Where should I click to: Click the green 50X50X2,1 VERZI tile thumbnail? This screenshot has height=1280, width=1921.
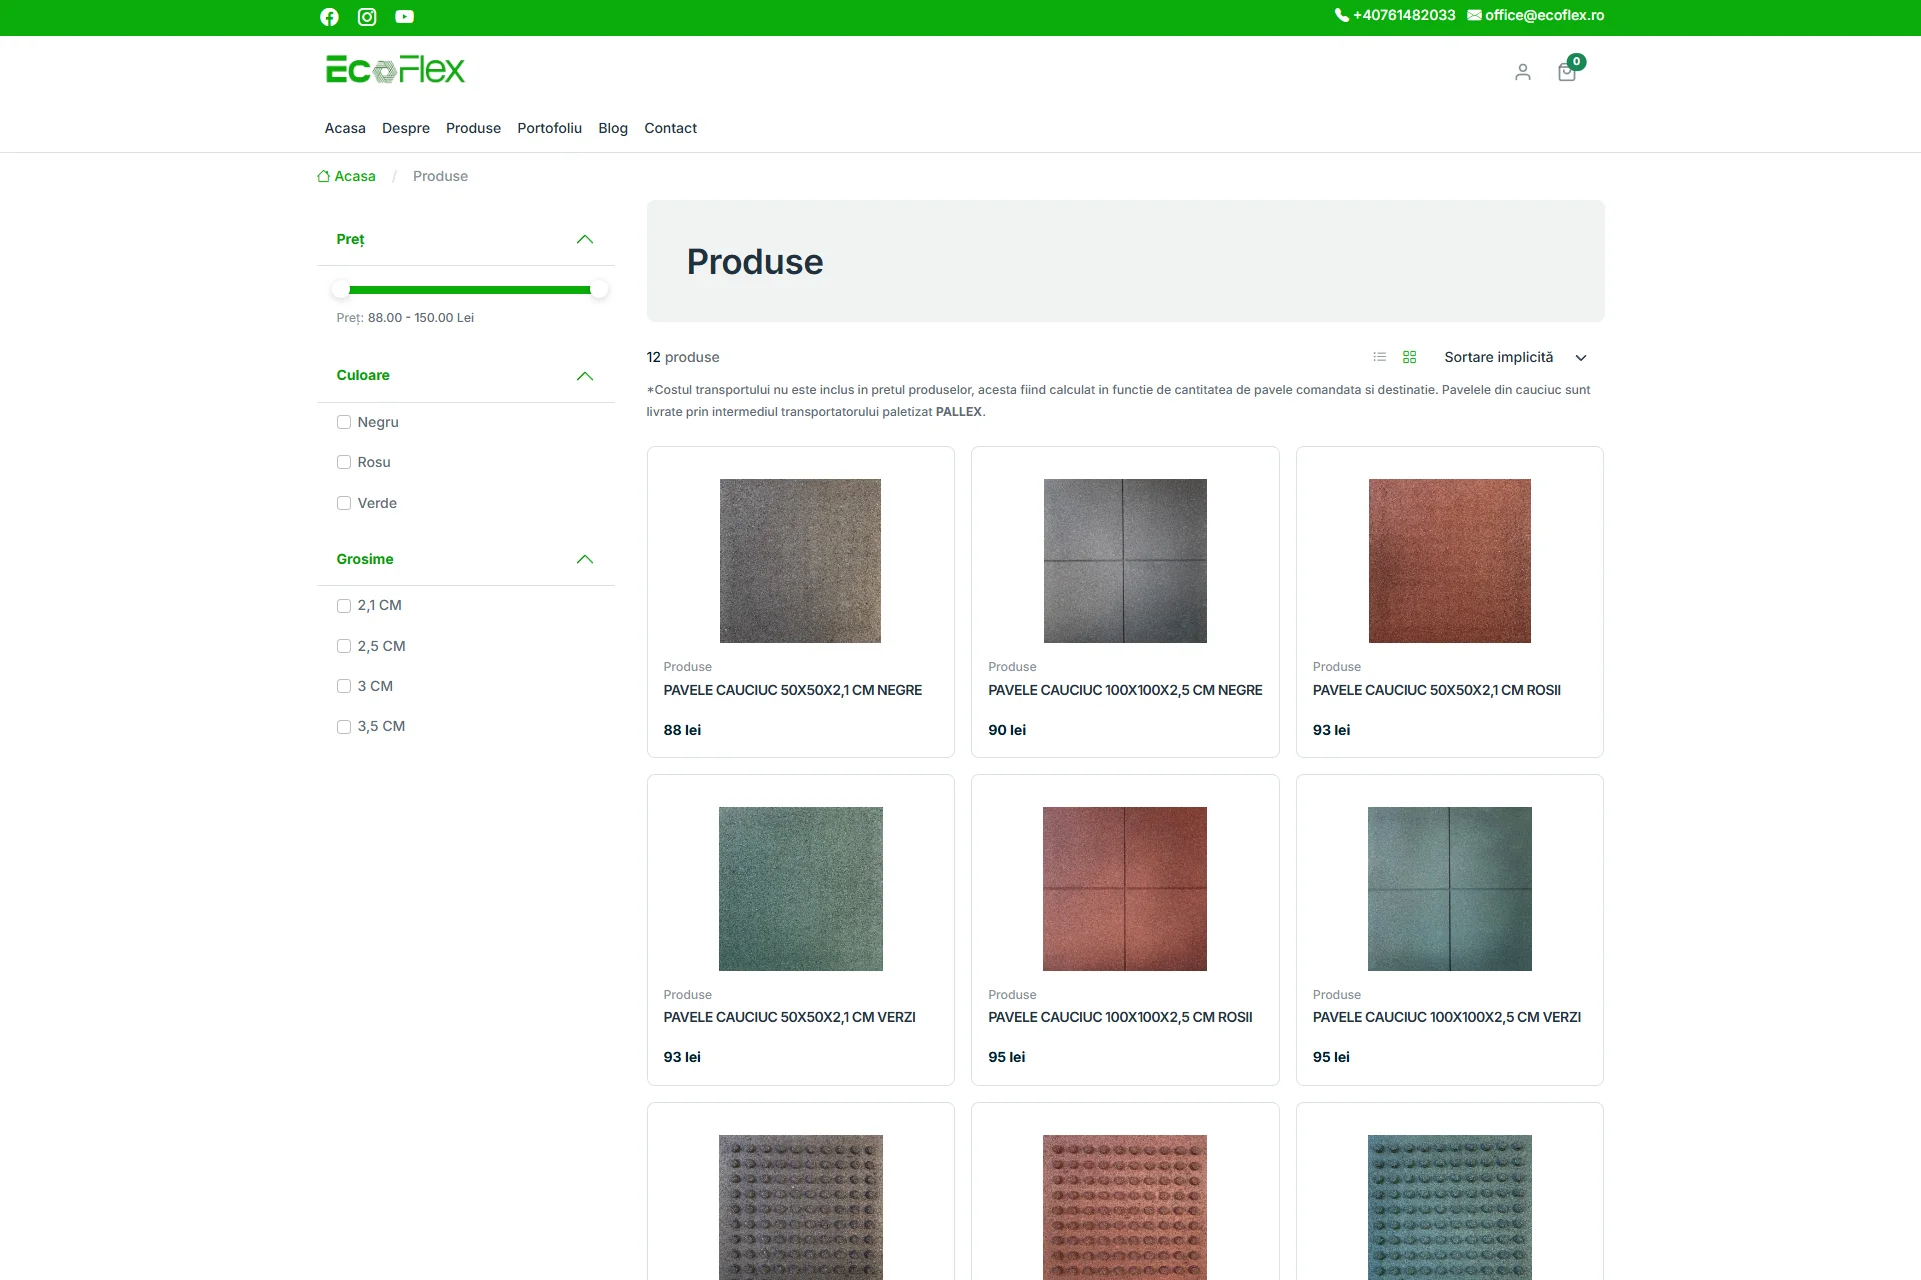click(800, 888)
